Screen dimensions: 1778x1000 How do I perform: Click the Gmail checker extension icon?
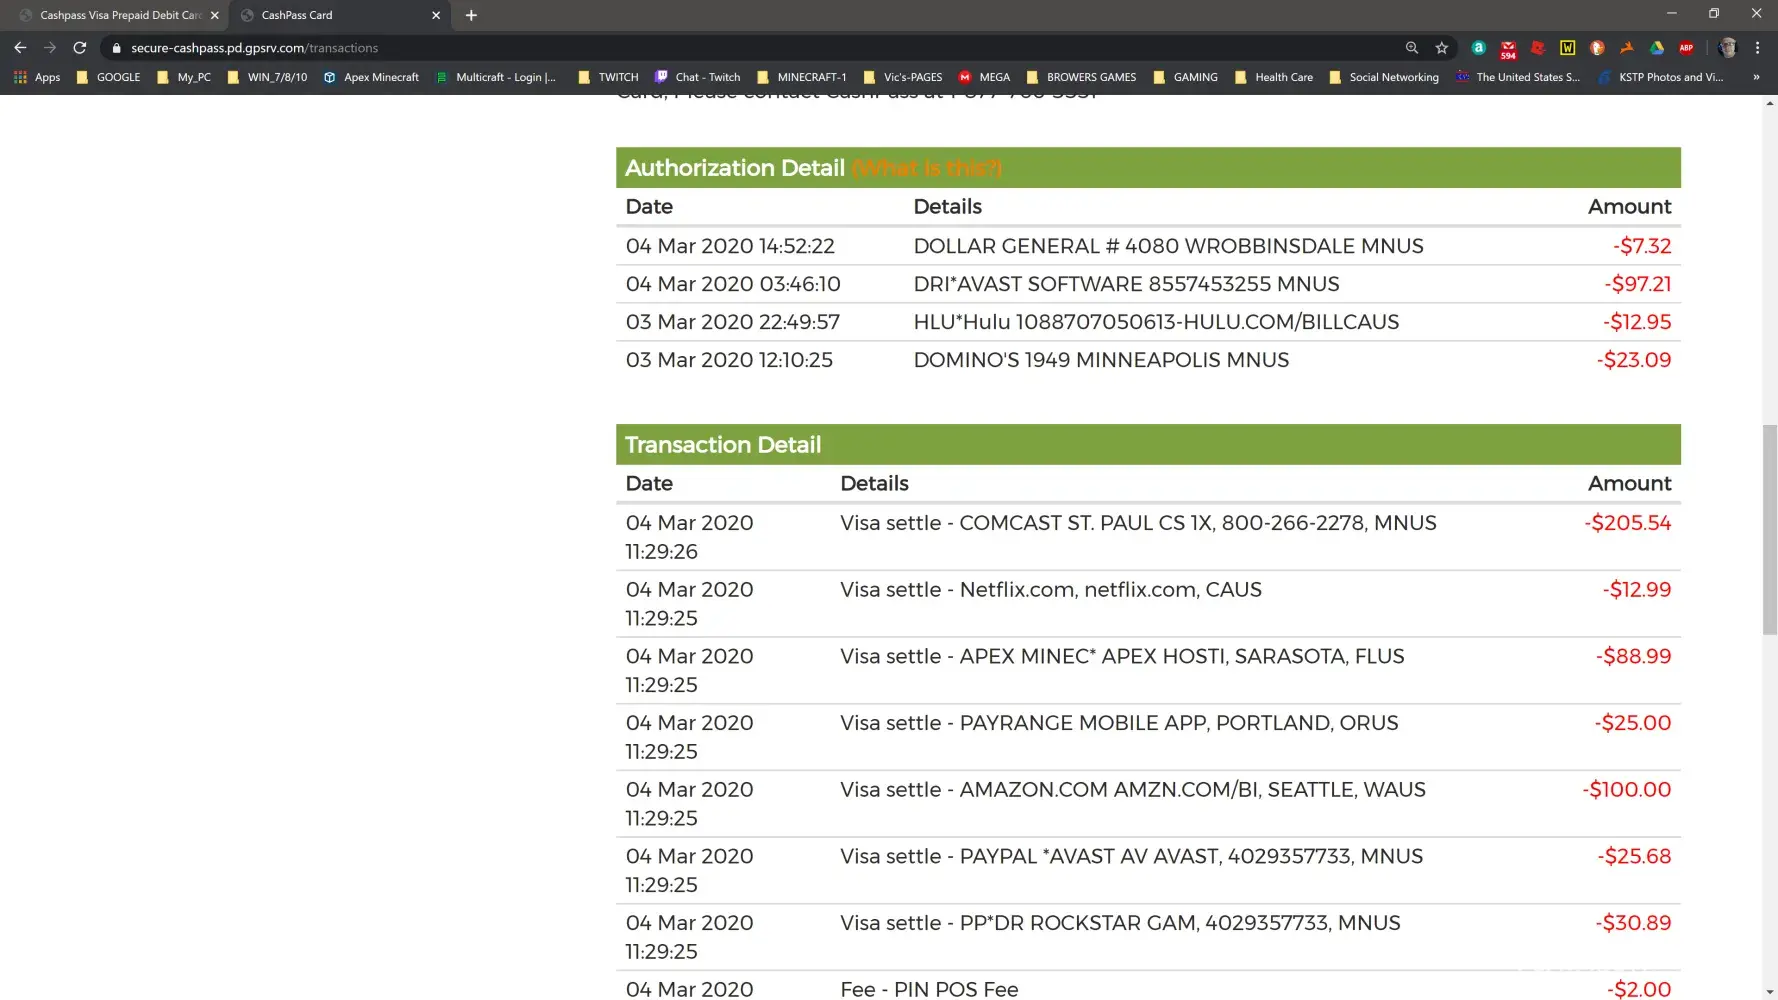(x=1508, y=48)
